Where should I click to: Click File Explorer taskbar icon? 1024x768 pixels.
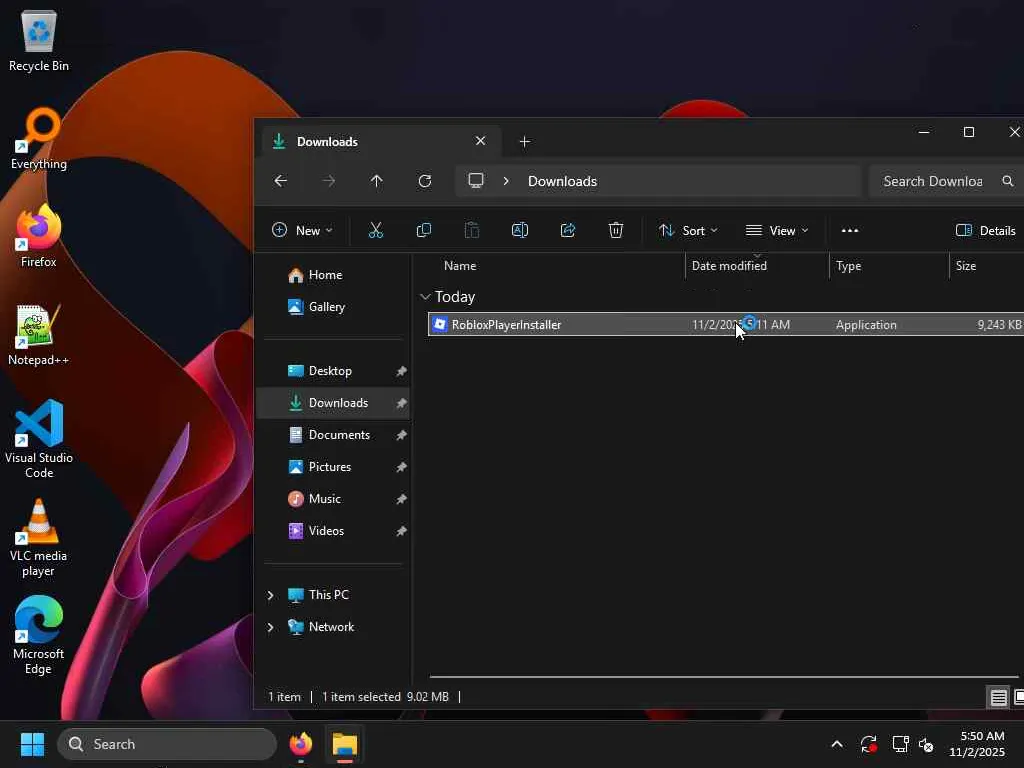tap(345, 744)
